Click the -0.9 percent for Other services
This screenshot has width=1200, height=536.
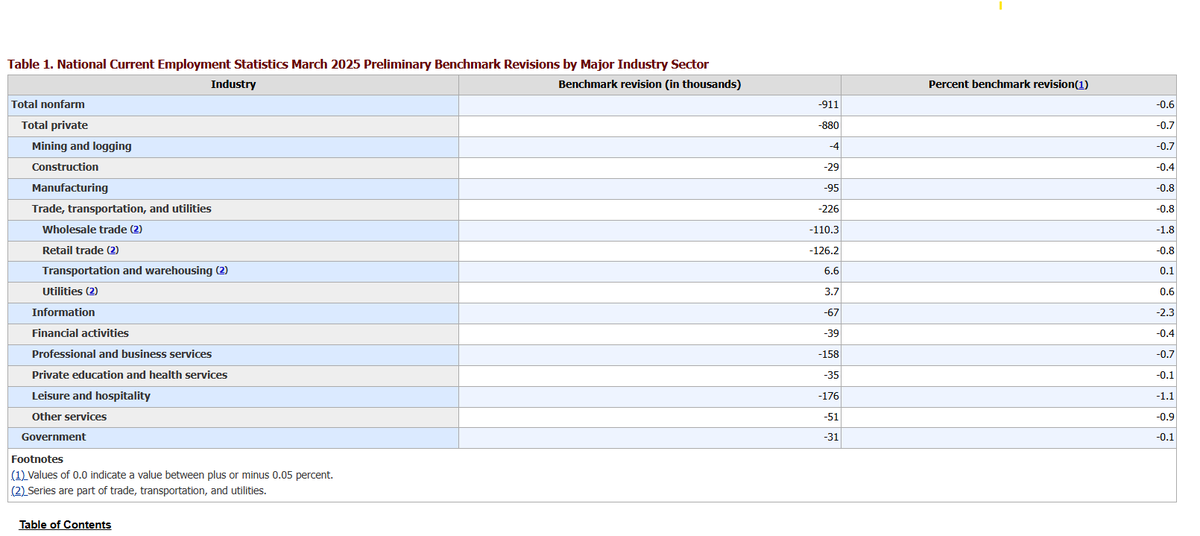coord(1165,417)
